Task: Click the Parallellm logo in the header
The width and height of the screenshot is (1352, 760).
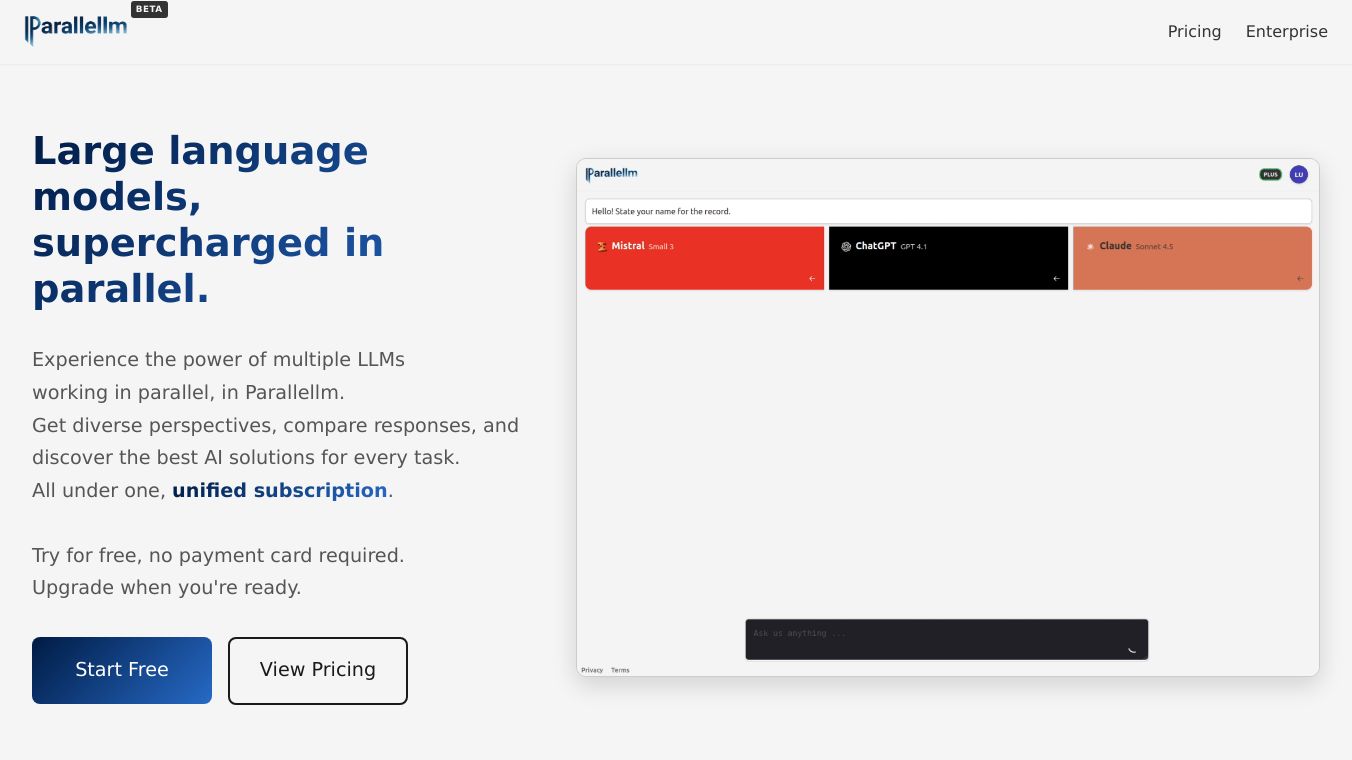Action: coord(76,29)
